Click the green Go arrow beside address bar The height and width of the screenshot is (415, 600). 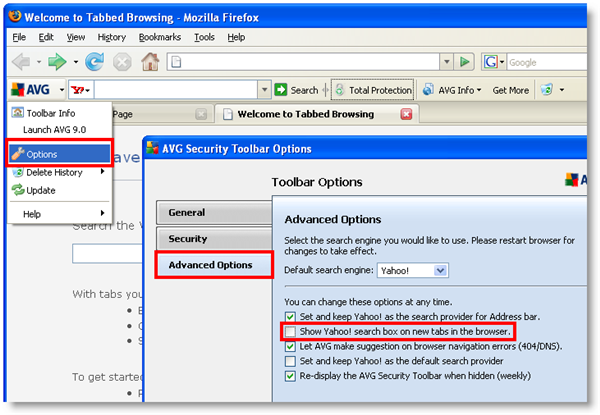(x=464, y=62)
